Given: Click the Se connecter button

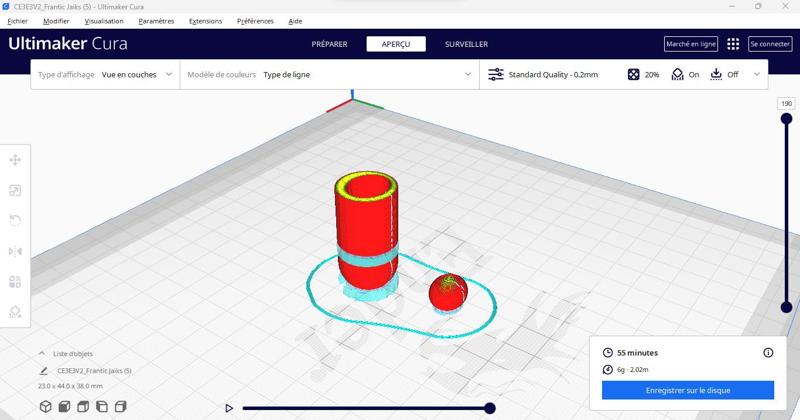Looking at the screenshot, I should pyautogui.click(x=770, y=44).
